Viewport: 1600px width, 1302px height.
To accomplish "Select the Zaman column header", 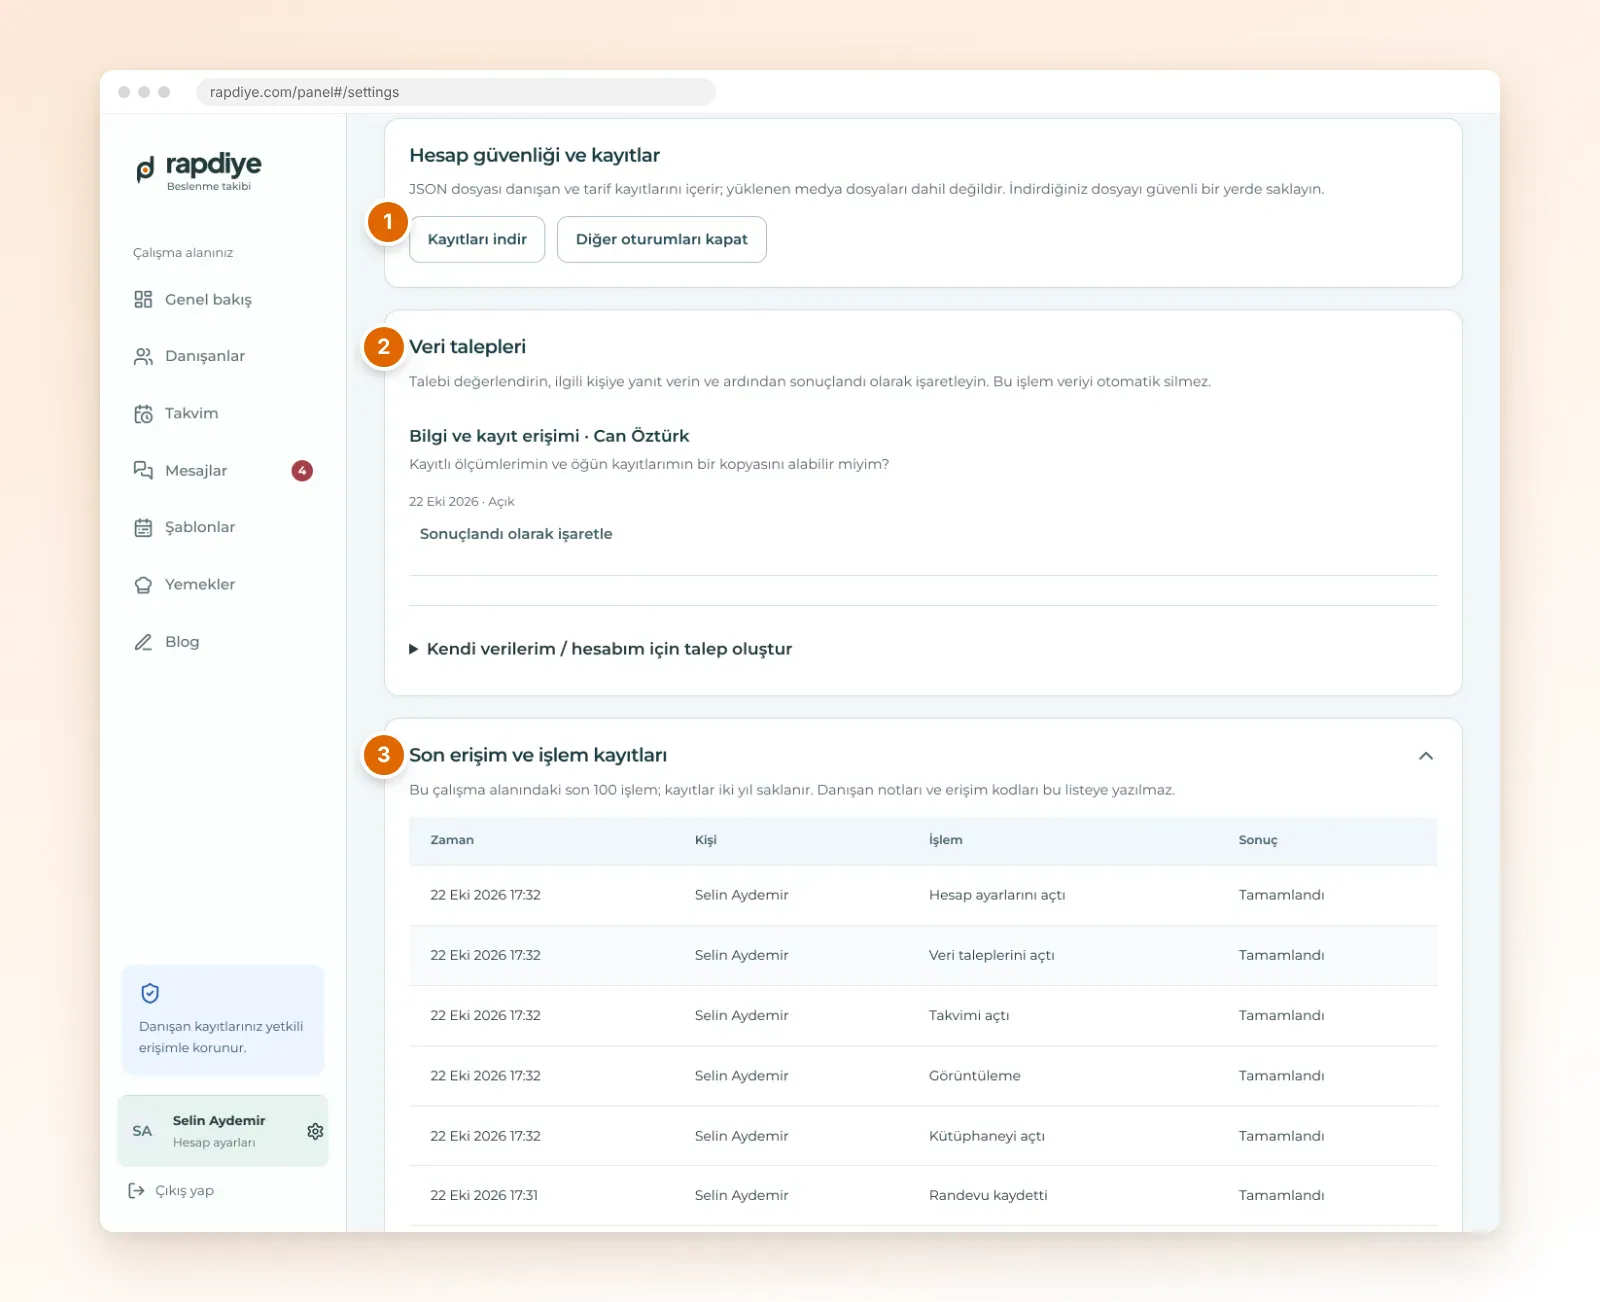I will coord(452,840).
